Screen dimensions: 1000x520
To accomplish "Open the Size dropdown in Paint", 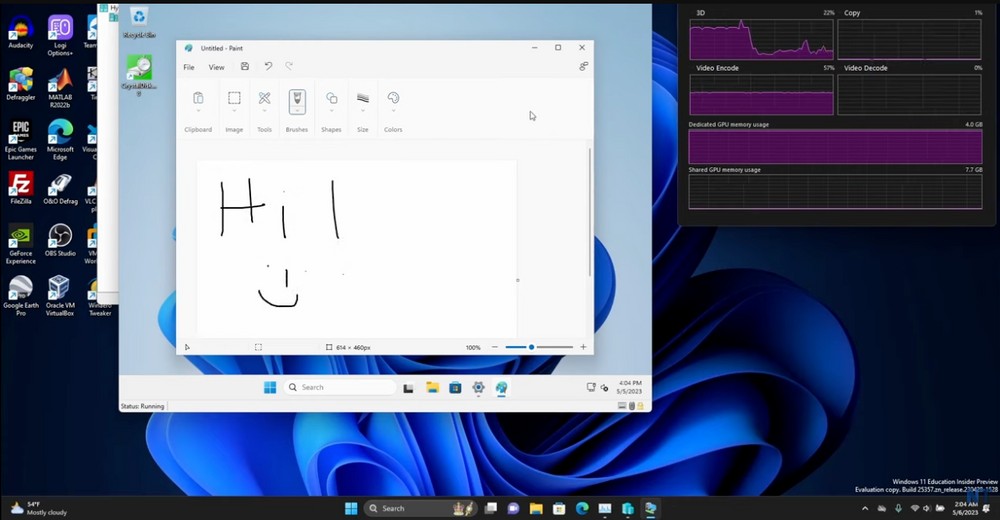I will point(362,110).
